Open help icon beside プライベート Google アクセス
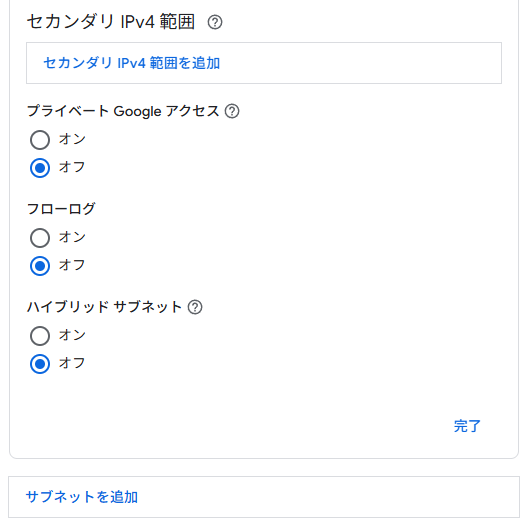 [232, 111]
